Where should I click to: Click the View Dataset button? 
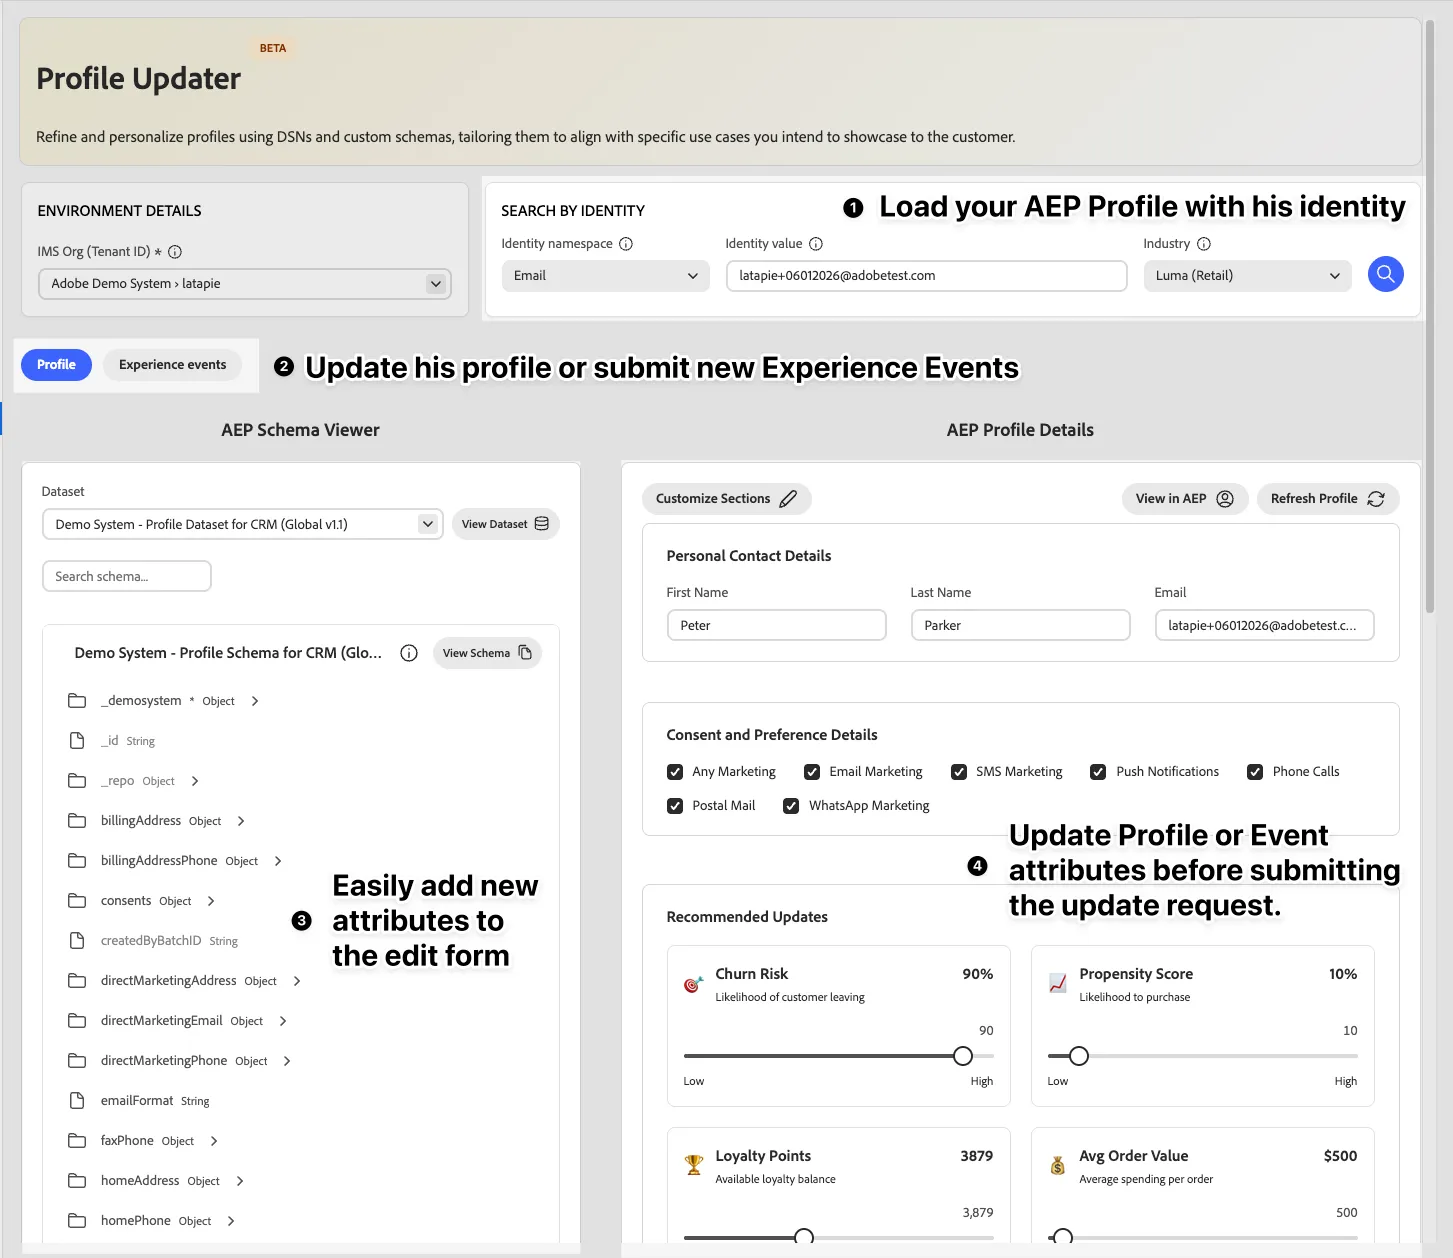coord(505,524)
